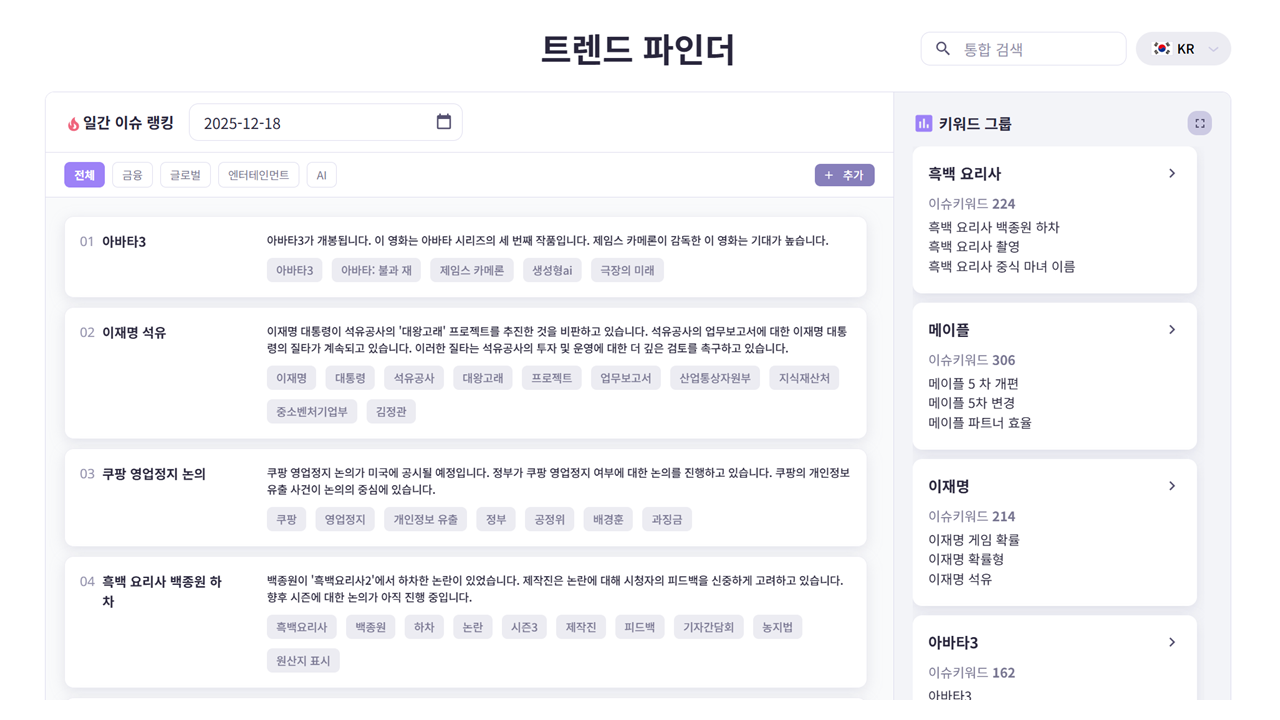Expand the 메이플 keyword group chevron
1280x720 pixels.
pyautogui.click(x=1172, y=330)
